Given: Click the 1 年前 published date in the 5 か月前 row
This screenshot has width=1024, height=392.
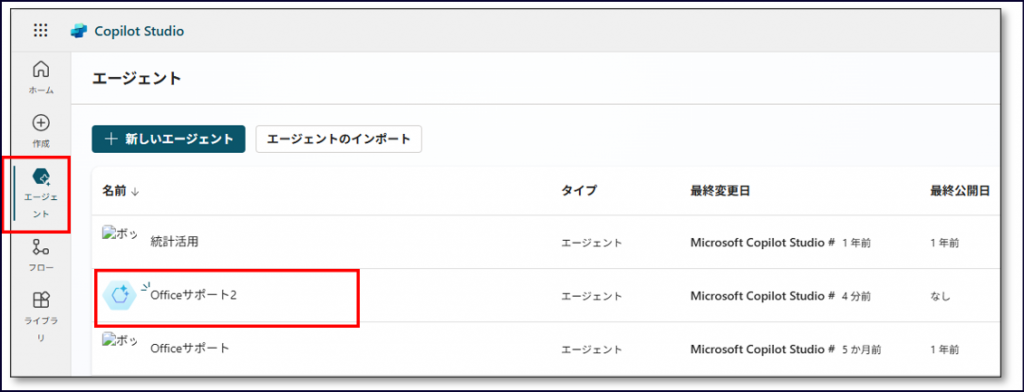Looking at the screenshot, I should (944, 350).
